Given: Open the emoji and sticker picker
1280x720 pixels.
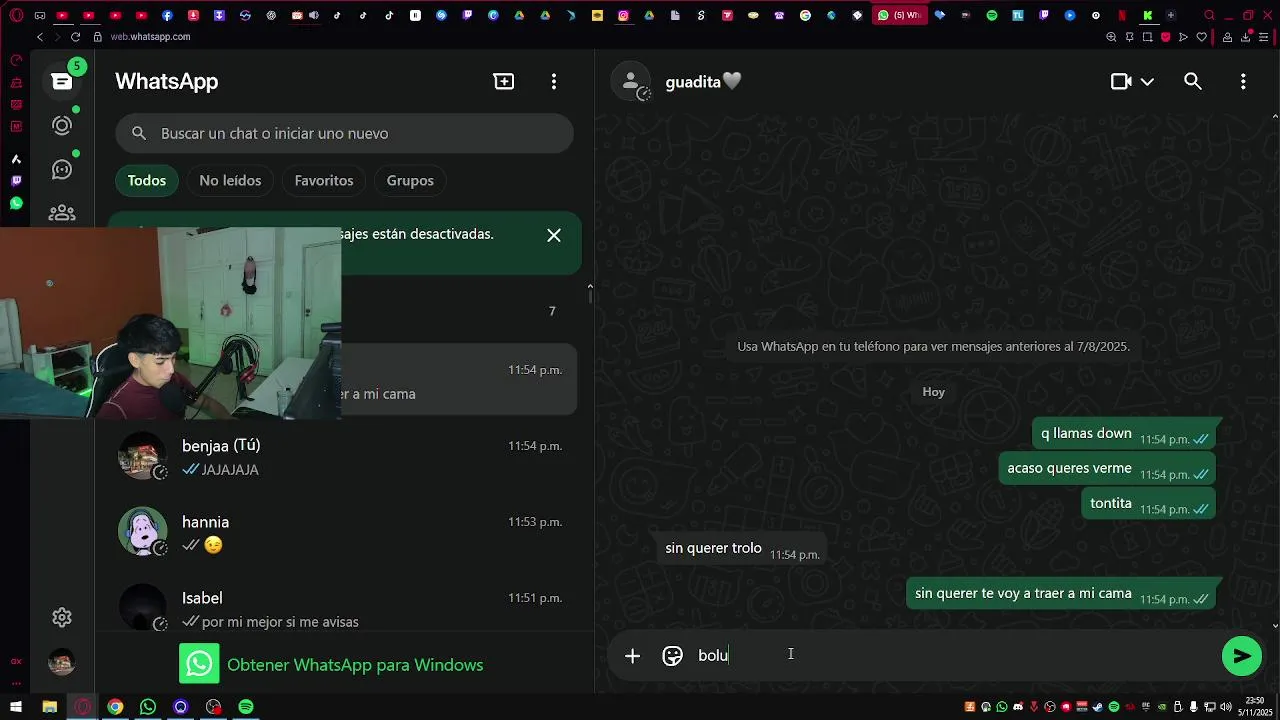Looking at the screenshot, I should pyautogui.click(x=673, y=656).
